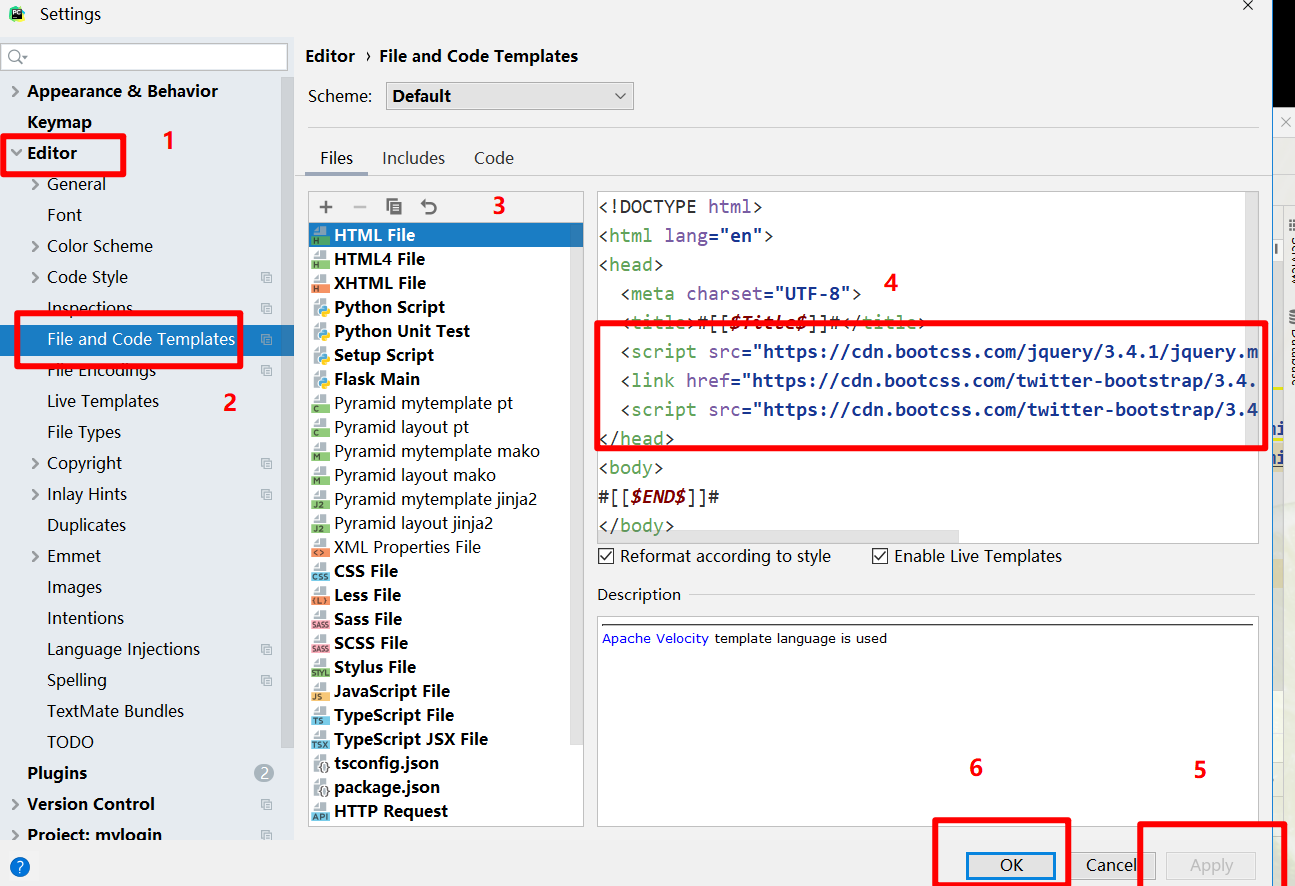Image resolution: width=1295 pixels, height=886 pixels.
Task: Select the Flask Main template icon
Action: tap(321, 379)
